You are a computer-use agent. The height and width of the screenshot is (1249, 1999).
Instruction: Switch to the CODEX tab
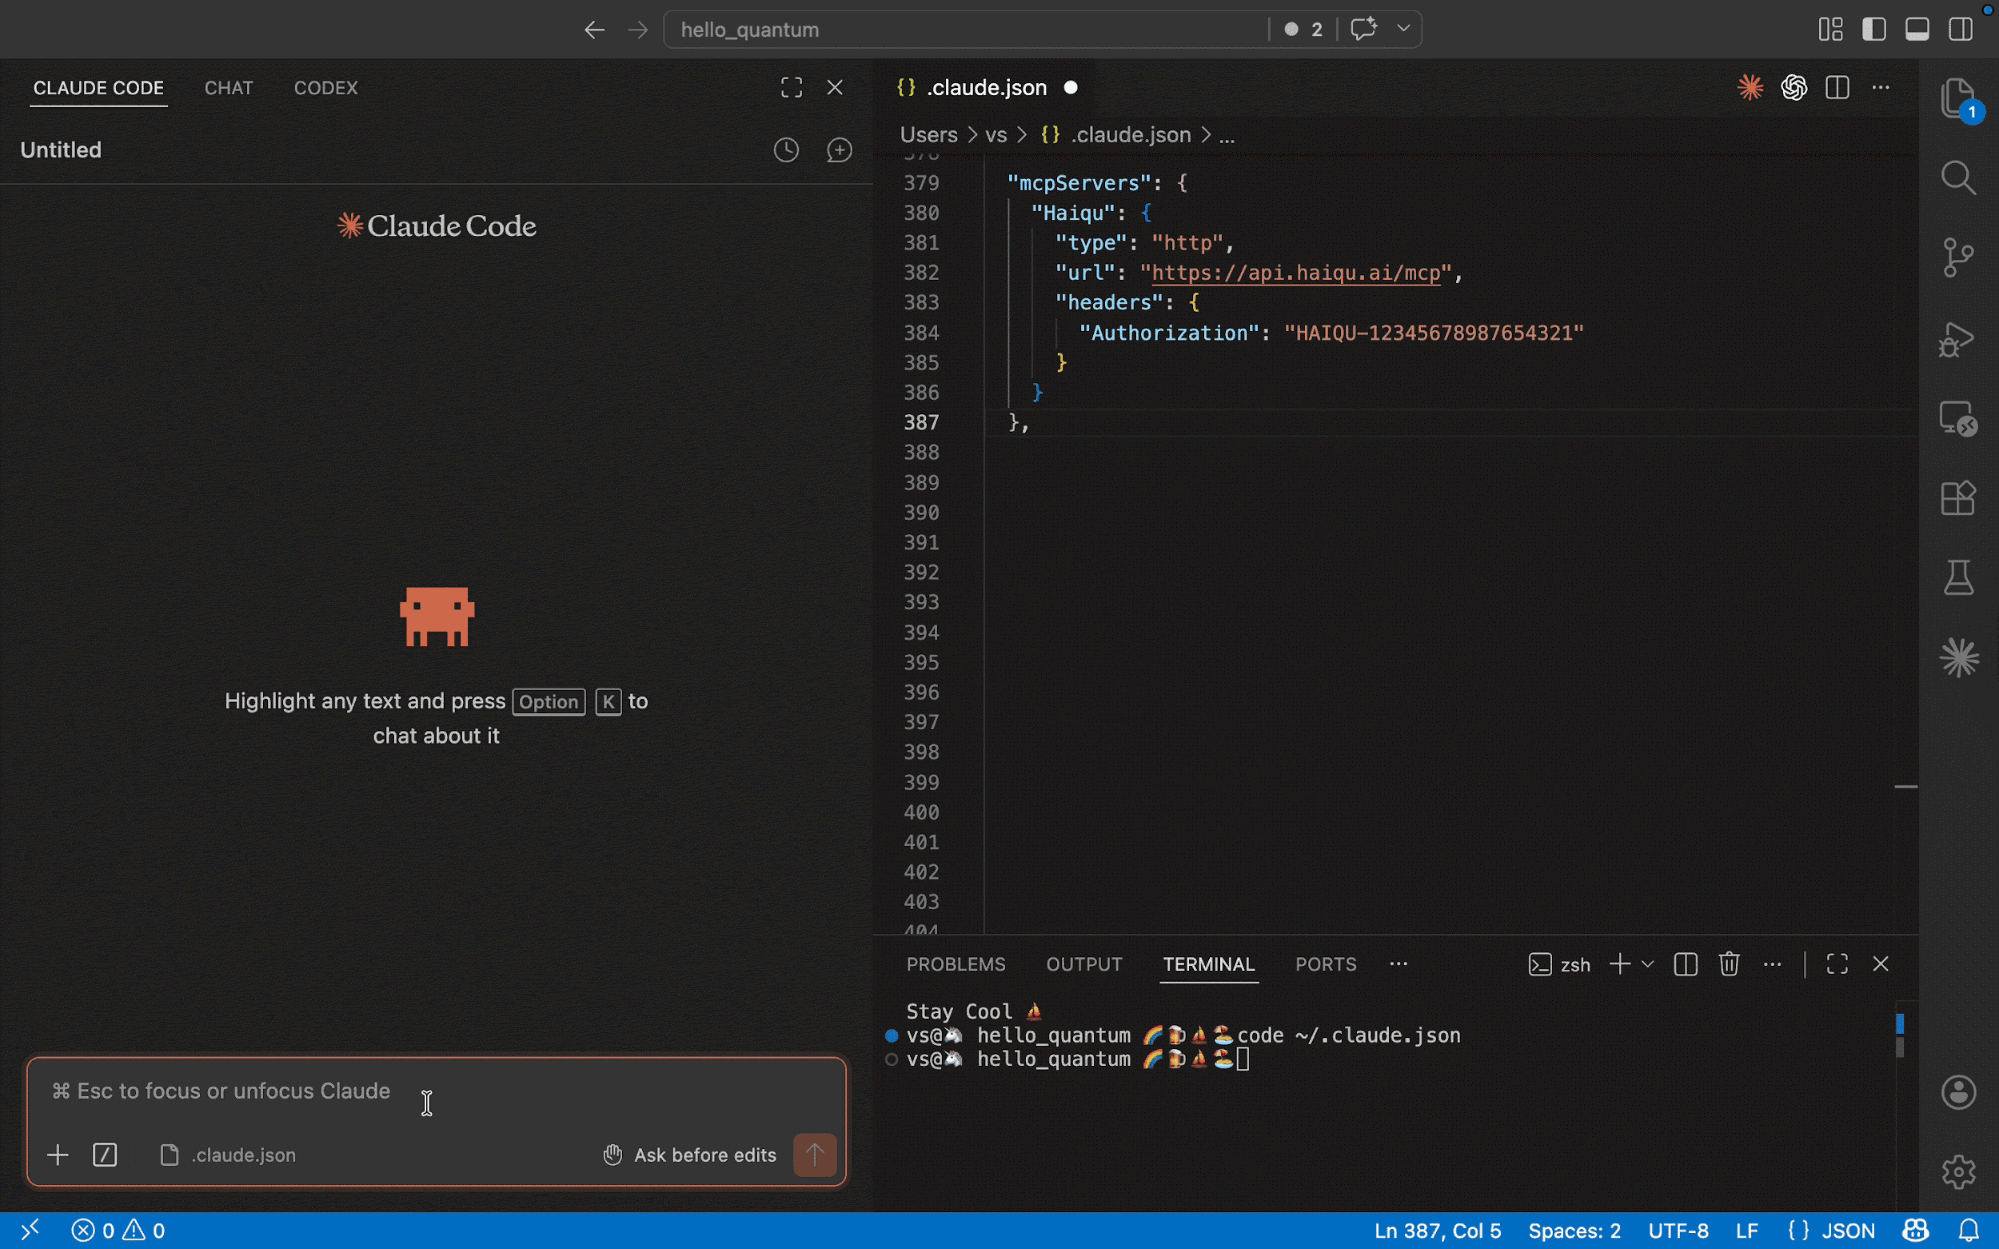click(x=325, y=88)
